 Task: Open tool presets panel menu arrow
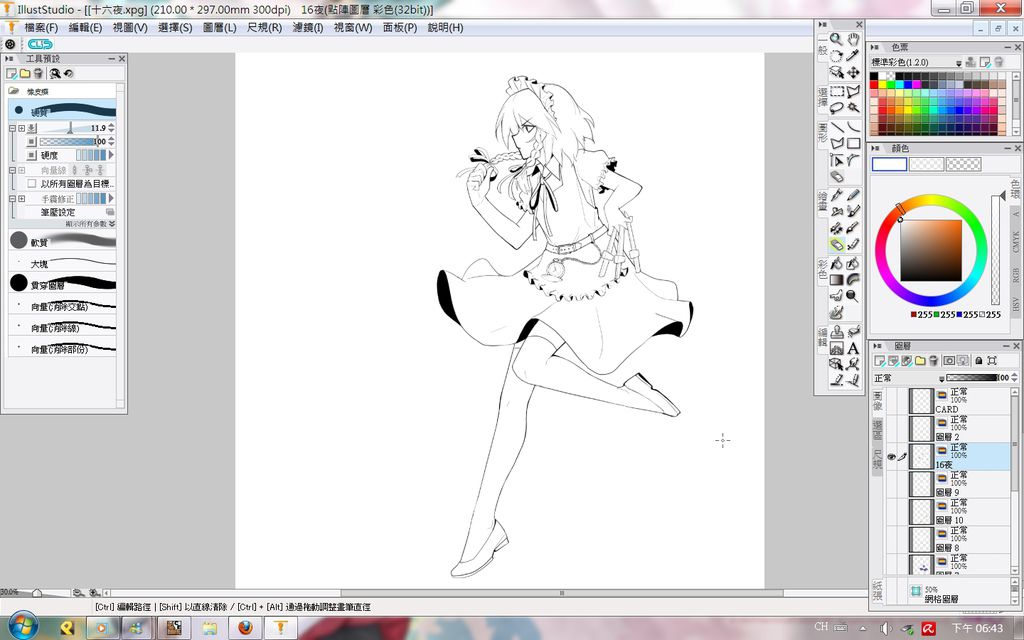click(8, 59)
